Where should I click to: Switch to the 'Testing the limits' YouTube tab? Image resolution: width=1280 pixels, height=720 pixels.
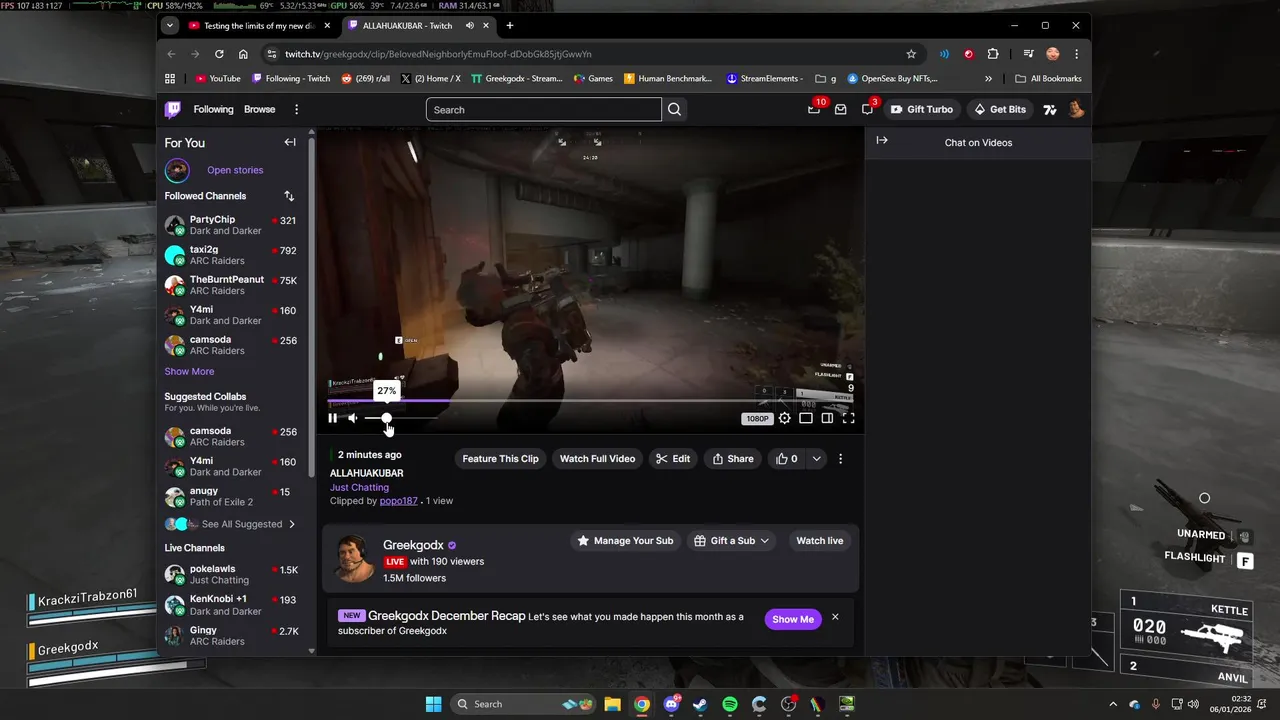pyautogui.click(x=260, y=25)
